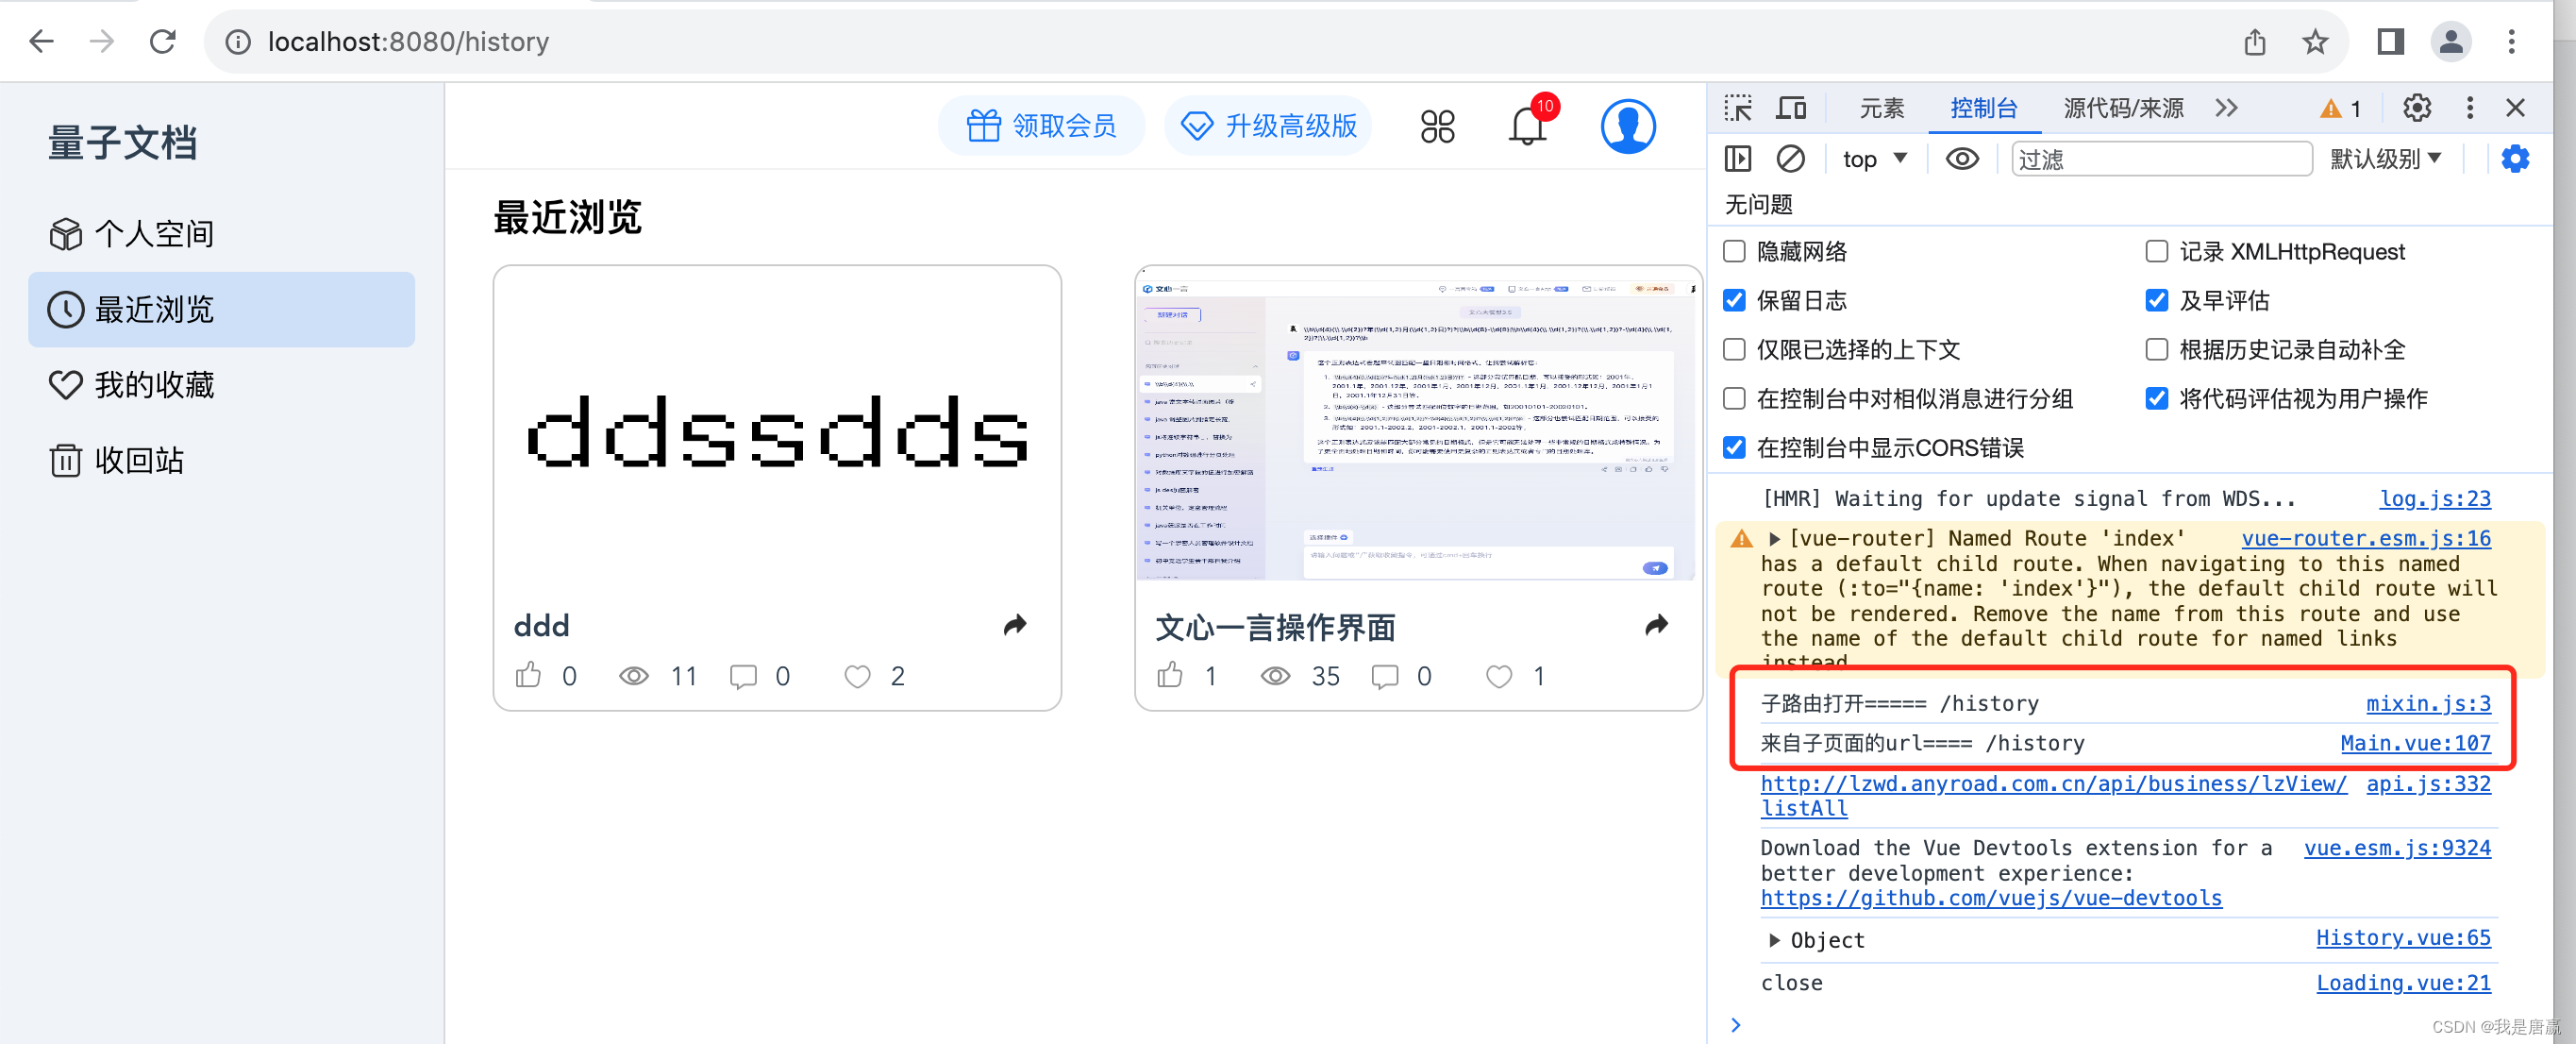2576x1044 pixels.
Task: Enable 隐藏网络 checkbox
Action: pyautogui.click(x=1734, y=251)
